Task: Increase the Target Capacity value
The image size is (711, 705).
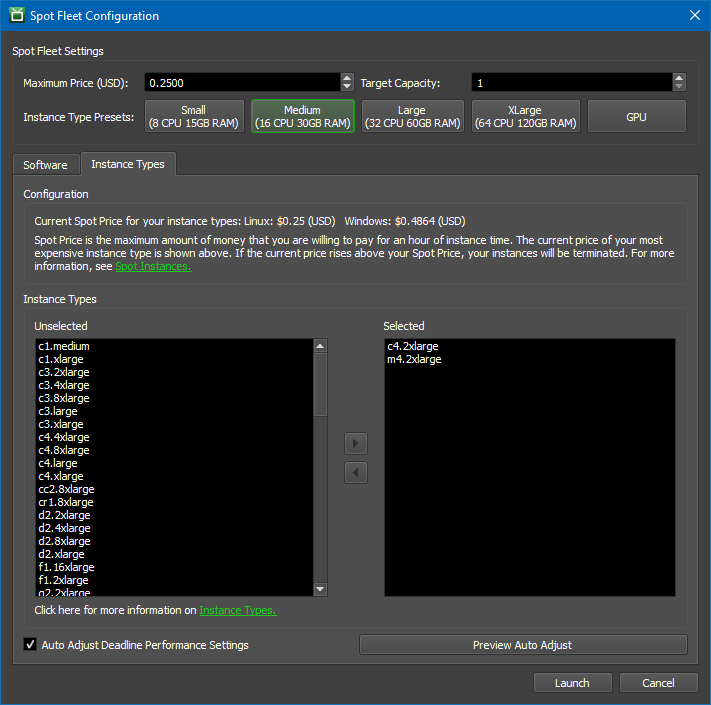Action: coord(679,78)
